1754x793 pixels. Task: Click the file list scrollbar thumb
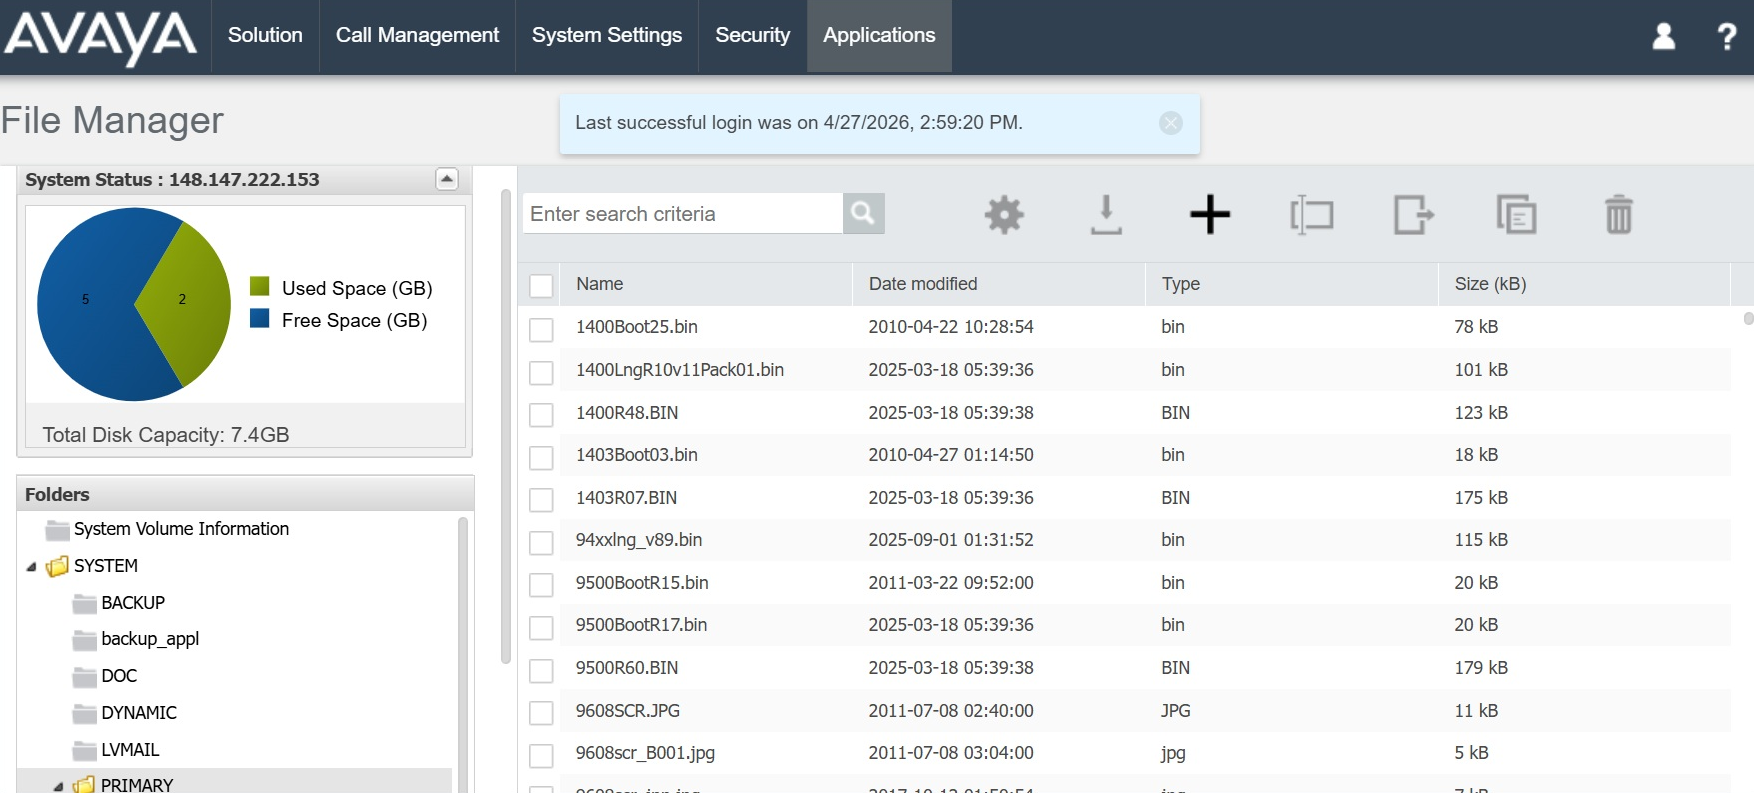tap(1749, 319)
